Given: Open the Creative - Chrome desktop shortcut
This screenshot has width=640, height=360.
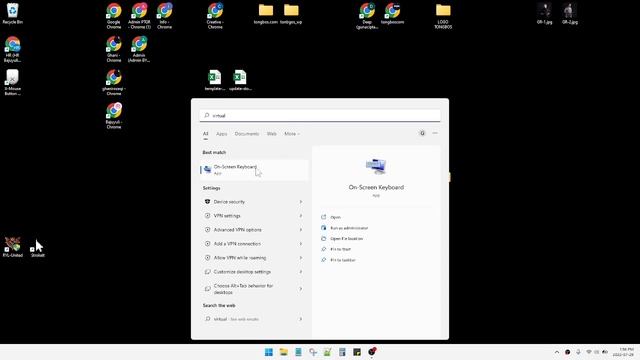Looking at the screenshot, I should [215, 16].
